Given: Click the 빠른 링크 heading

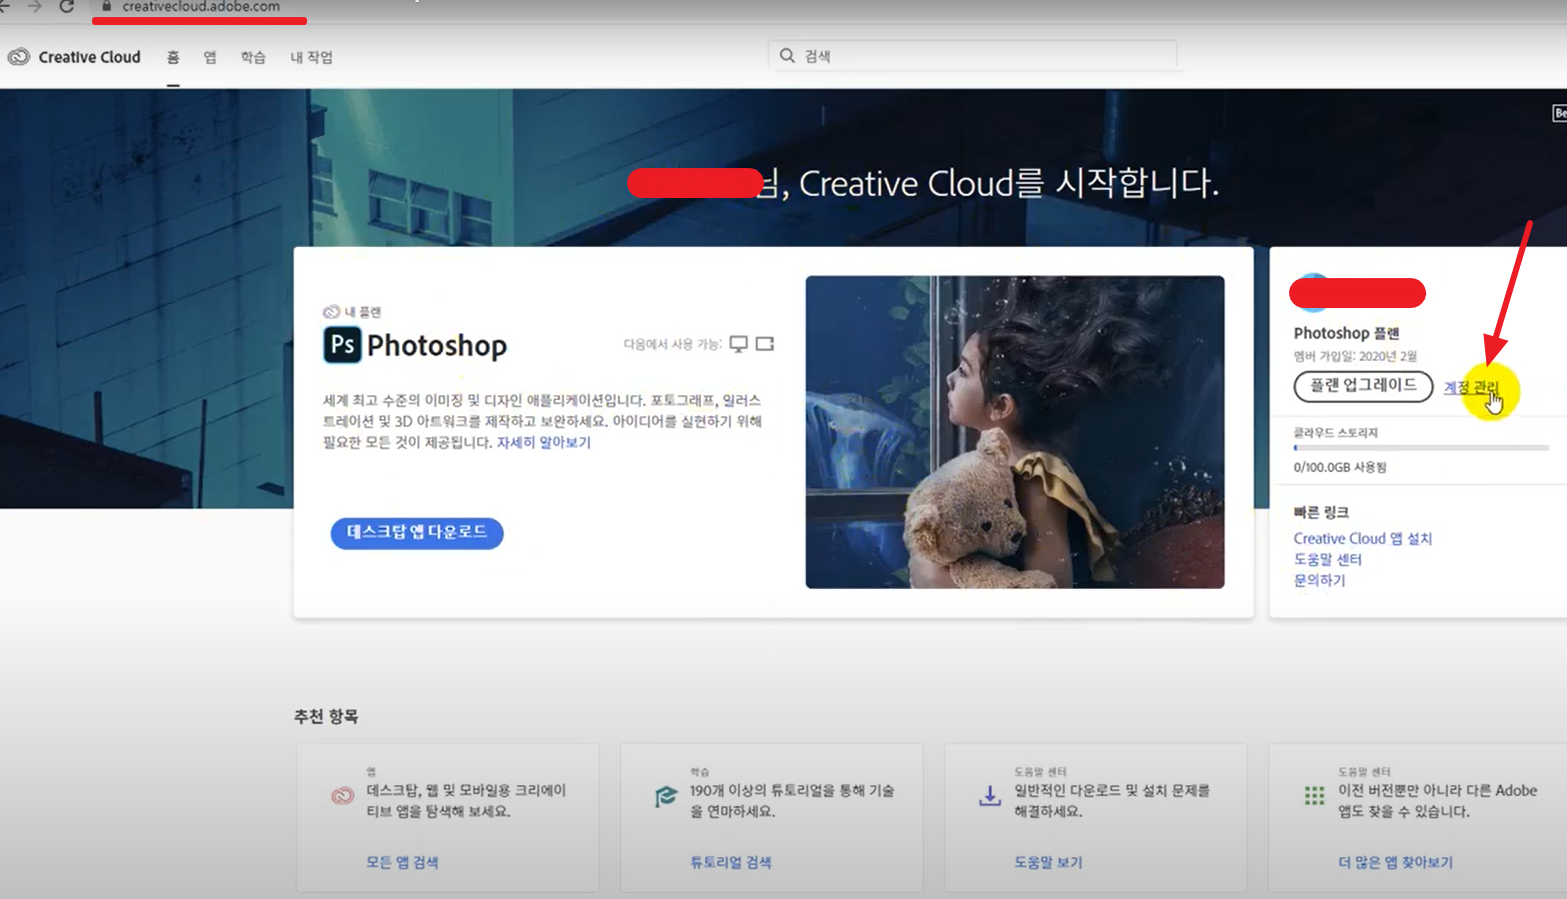Looking at the screenshot, I should click(1321, 512).
